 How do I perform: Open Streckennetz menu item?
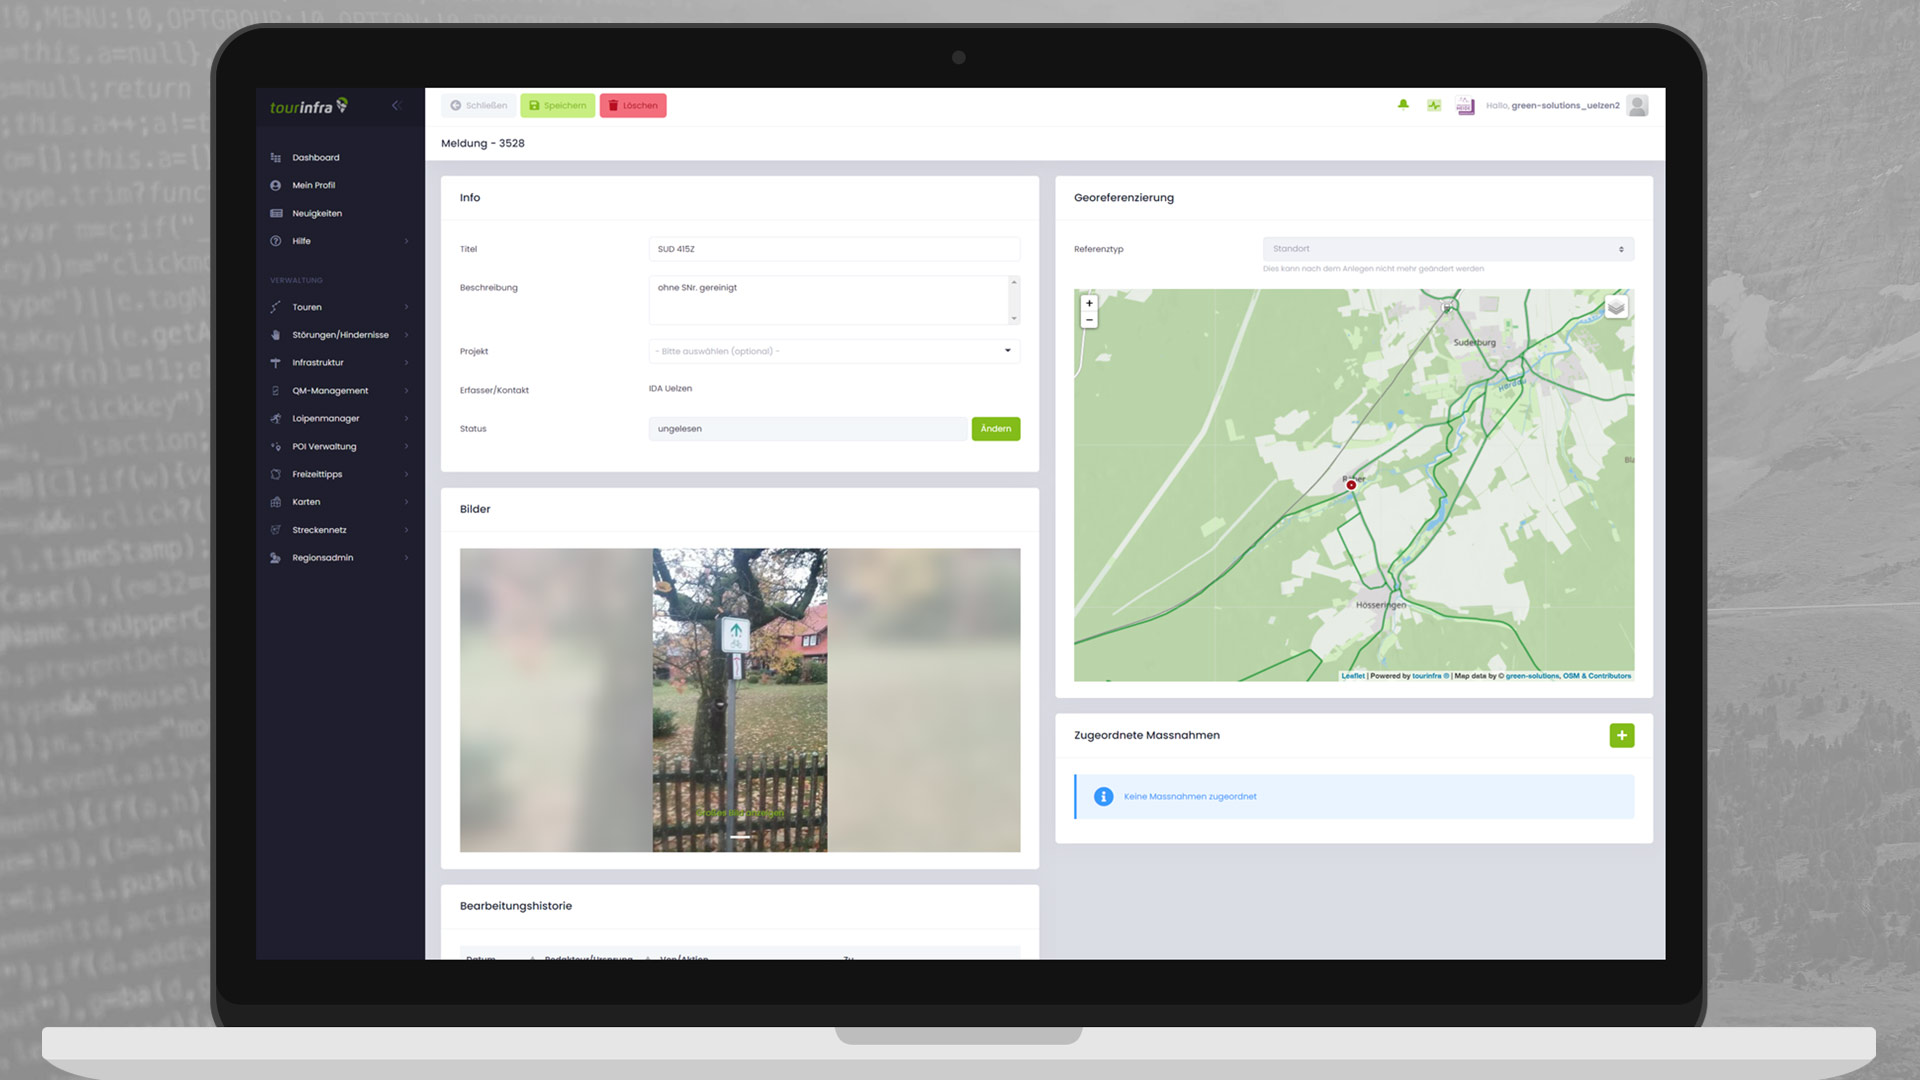[319, 530]
